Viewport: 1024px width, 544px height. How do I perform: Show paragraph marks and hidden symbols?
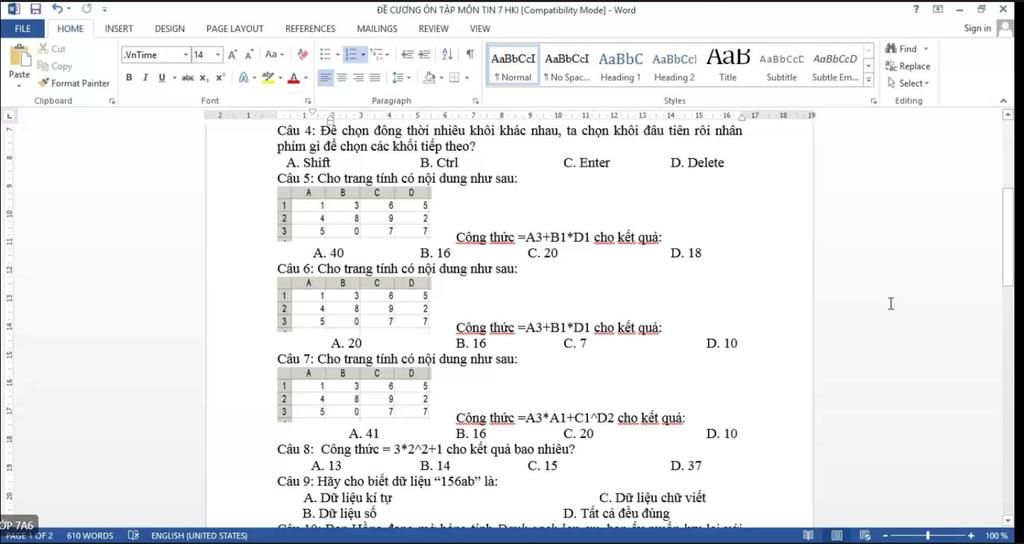470,55
